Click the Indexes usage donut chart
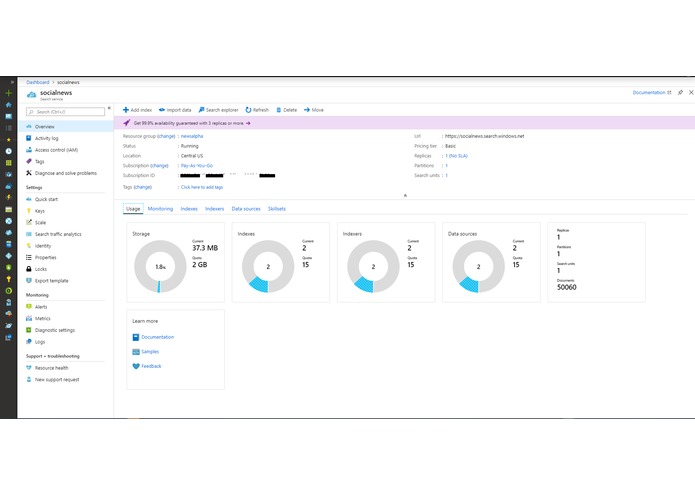Image resolution: width=695 pixels, height=494 pixels. click(268, 266)
